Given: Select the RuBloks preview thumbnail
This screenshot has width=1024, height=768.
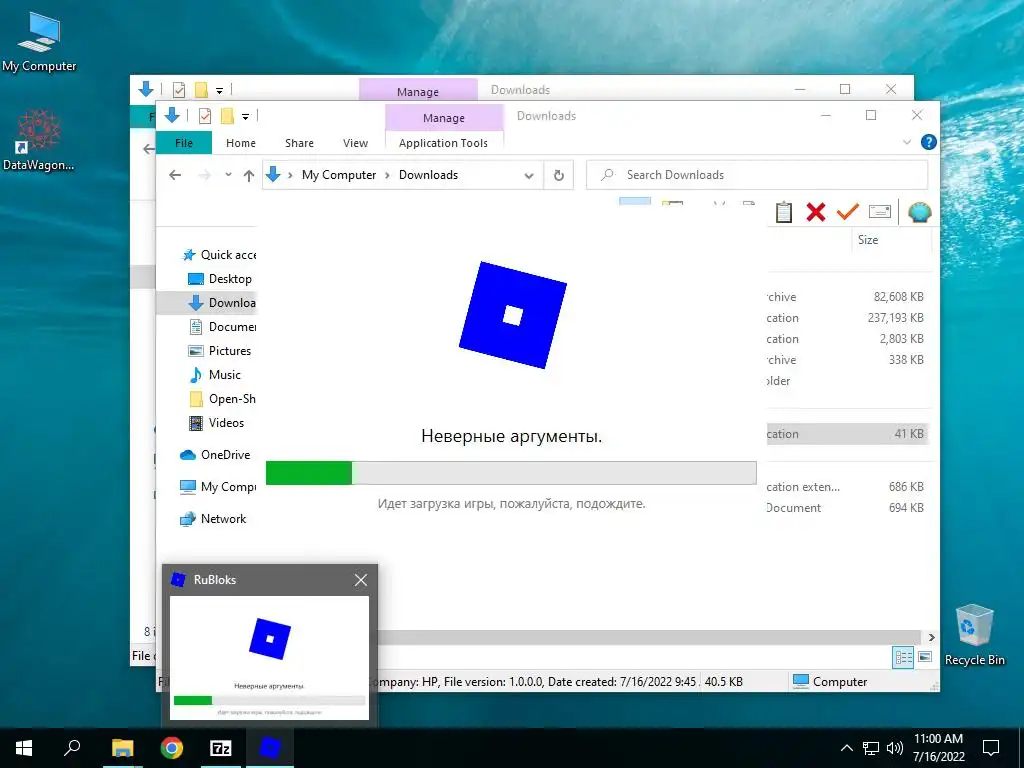Looking at the screenshot, I should coord(269,658).
